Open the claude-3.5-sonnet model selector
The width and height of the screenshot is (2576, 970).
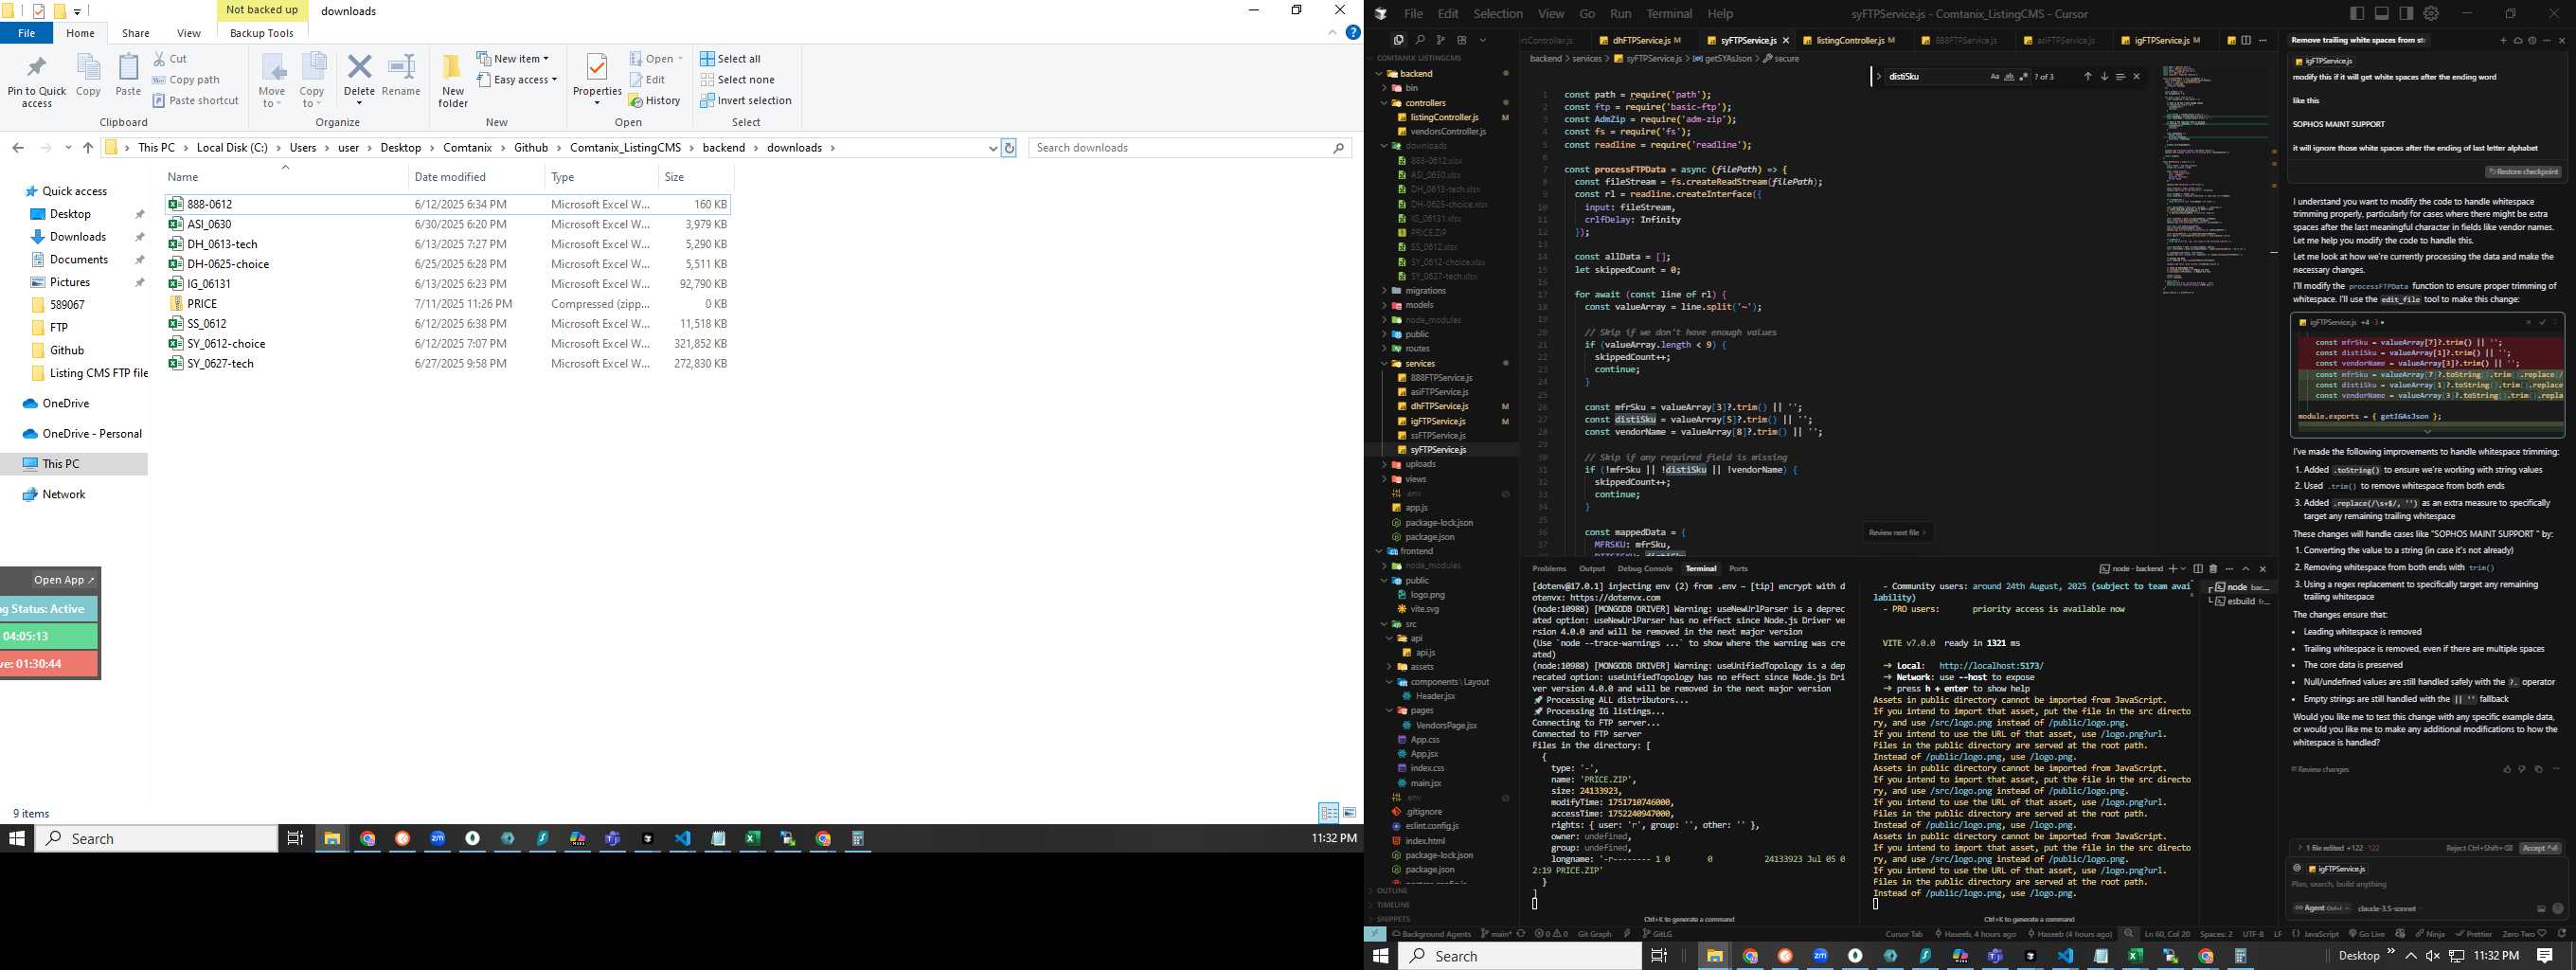coord(2390,909)
